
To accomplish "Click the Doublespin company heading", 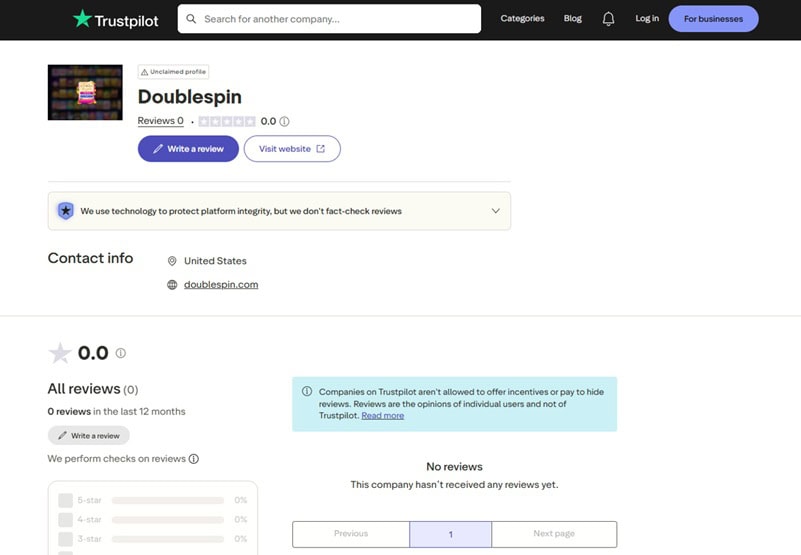I will click(190, 97).
